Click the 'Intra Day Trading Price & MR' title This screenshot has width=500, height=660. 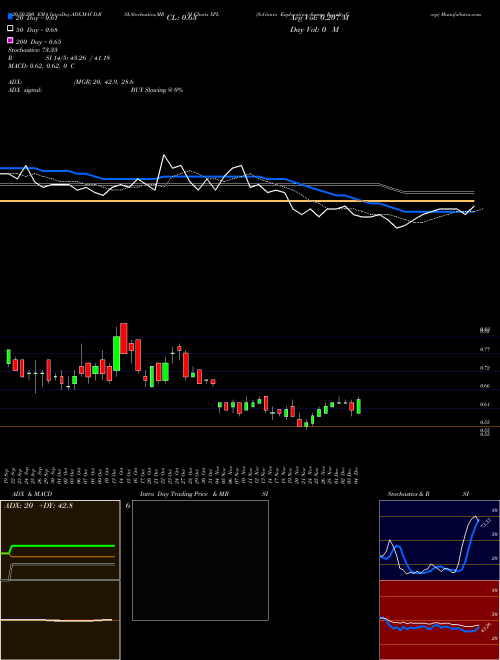tap(184, 494)
